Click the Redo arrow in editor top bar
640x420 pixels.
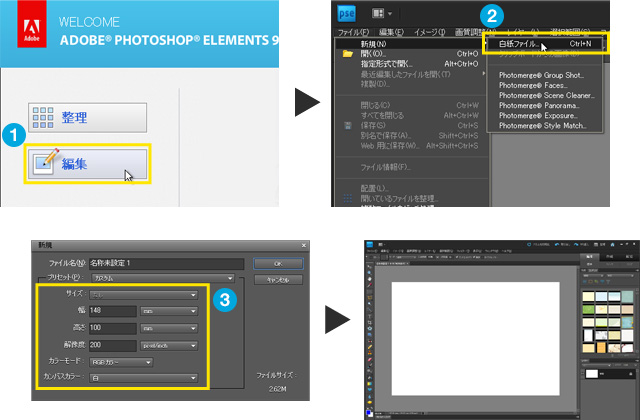(x=576, y=244)
